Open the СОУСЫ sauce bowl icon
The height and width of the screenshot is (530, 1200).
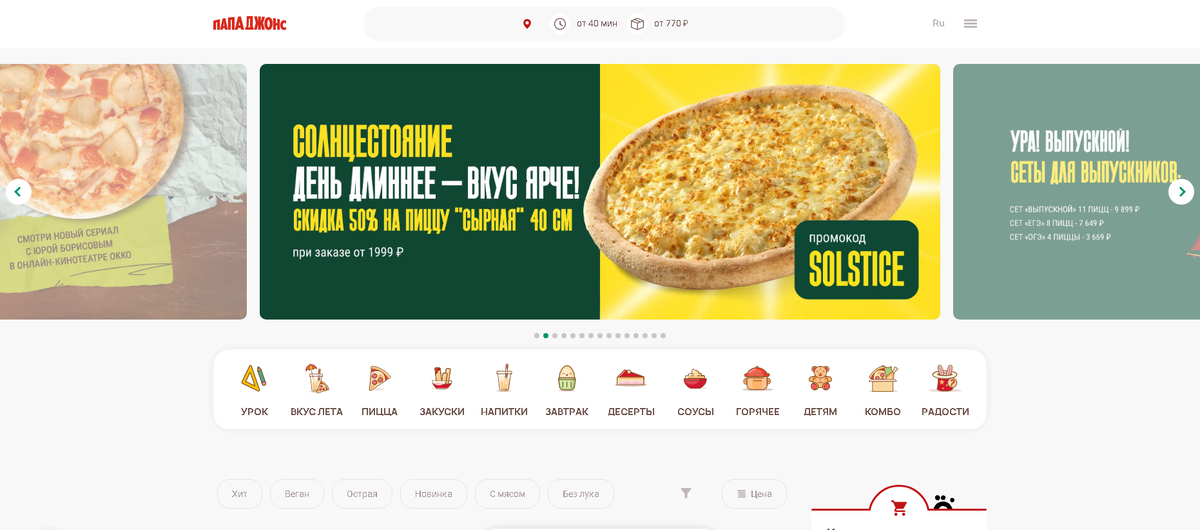tap(695, 378)
